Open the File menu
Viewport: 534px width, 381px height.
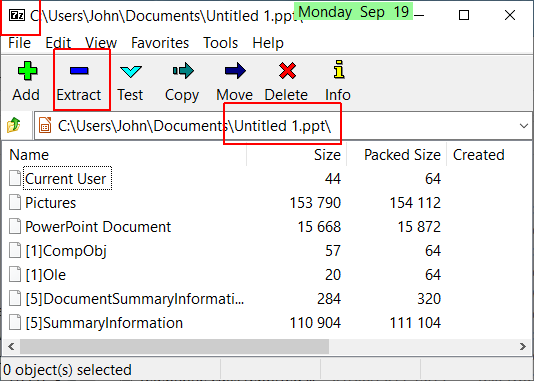19,43
